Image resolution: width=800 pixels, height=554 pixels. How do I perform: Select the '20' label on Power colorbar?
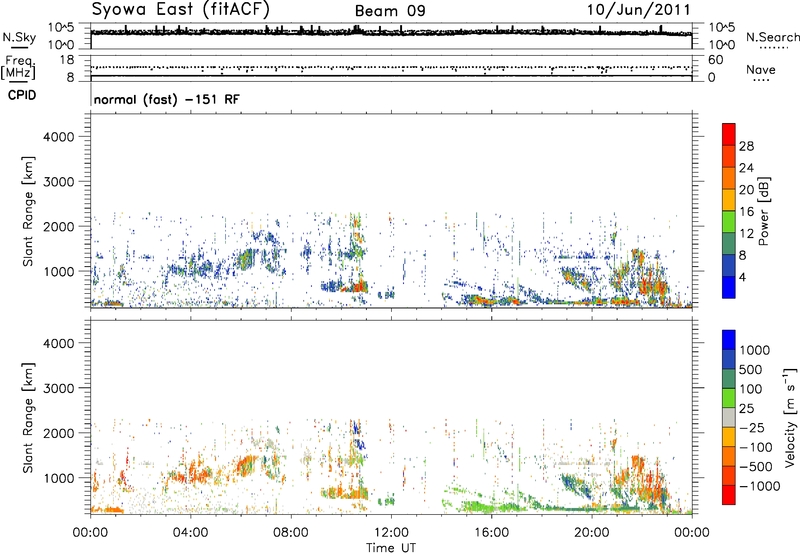(x=746, y=190)
